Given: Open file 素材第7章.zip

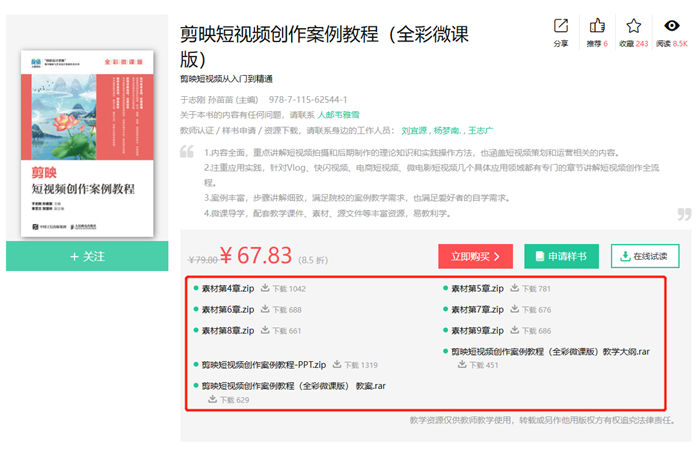Looking at the screenshot, I should [477, 309].
